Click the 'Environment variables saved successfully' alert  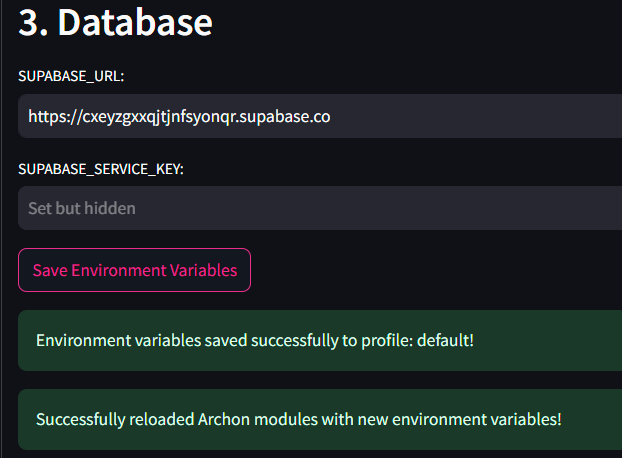(320, 340)
